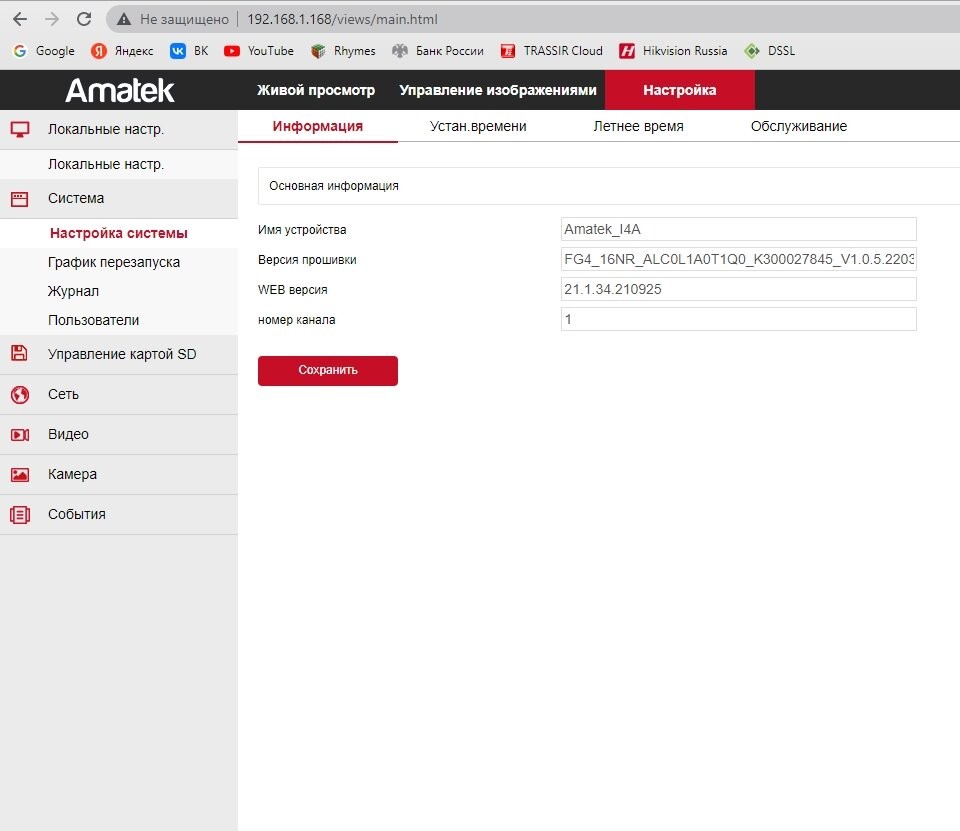Expand the Сеть section
Screen dimensions: 960x831
pyautogui.click(x=119, y=394)
